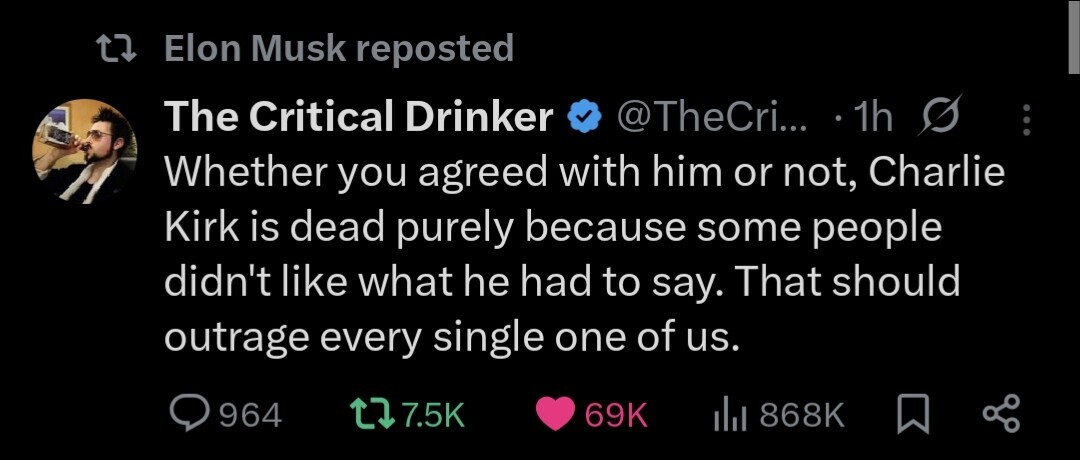Image resolution: width=1080 pixels, height=460 pixels.
Task: Open the 1h timestamp link
Action: pos(870,119)
